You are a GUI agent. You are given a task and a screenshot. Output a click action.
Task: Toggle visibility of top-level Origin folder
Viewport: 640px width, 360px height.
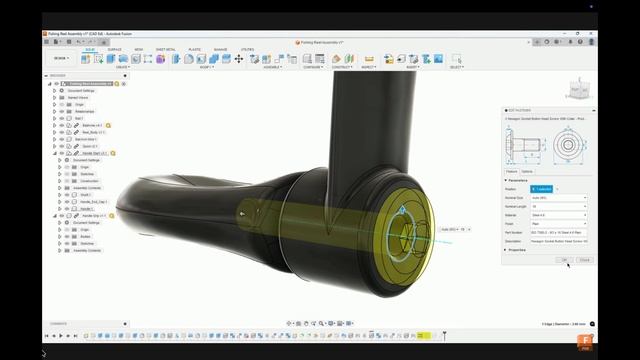pos(62,104)
